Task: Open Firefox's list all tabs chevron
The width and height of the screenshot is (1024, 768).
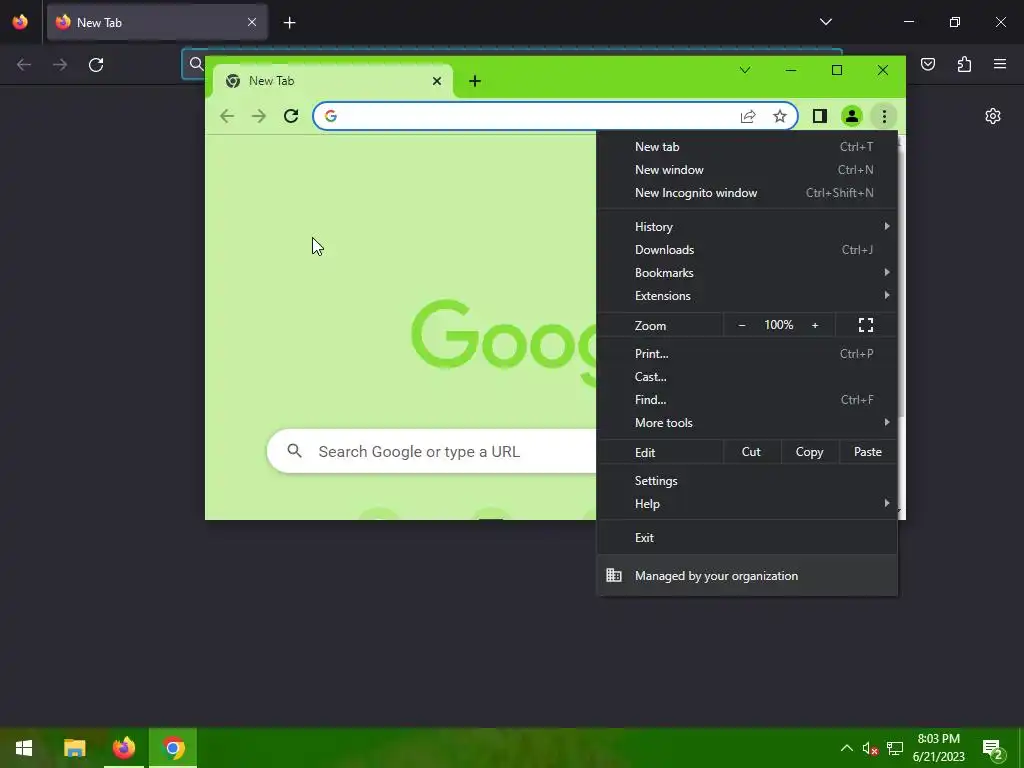Action: (x=825, y=22)
